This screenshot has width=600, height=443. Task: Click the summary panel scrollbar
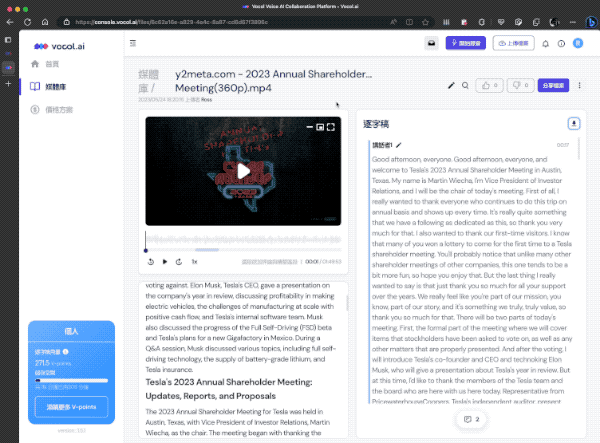[347, 302]
